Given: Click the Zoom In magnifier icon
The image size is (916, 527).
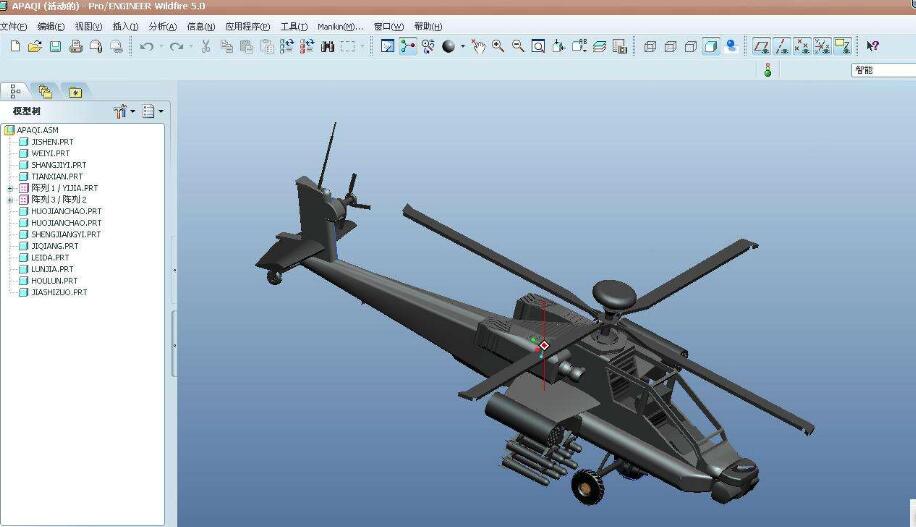Looking at the screenshot, I should click(x=498, y=46).
